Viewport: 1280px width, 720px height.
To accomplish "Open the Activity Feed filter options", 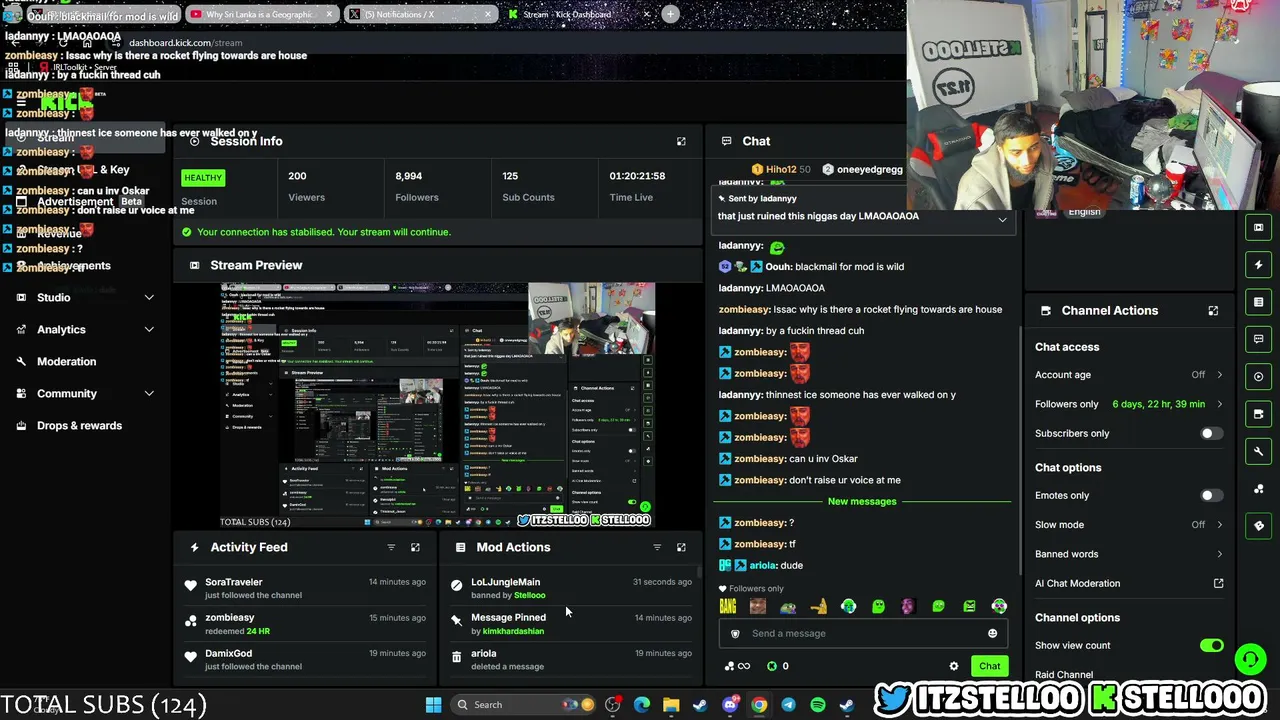I will pos(391,547).
